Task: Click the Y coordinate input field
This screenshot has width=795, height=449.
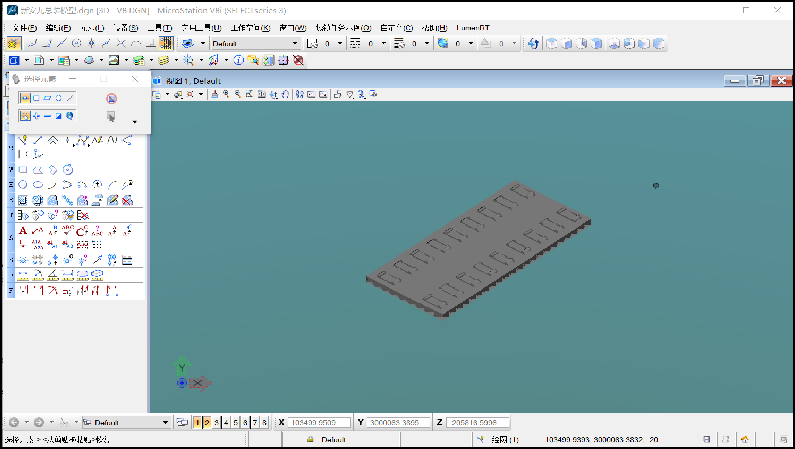Action: (x=399, y=422)
